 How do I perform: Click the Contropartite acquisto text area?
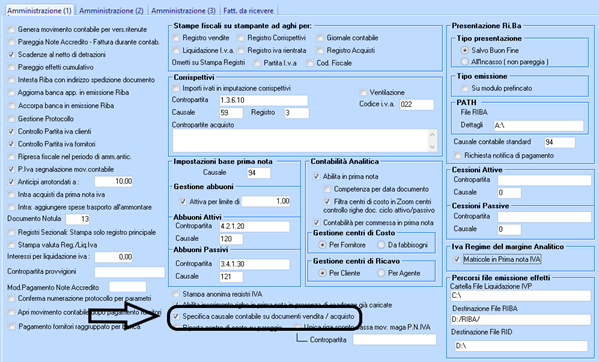[305, 140]
